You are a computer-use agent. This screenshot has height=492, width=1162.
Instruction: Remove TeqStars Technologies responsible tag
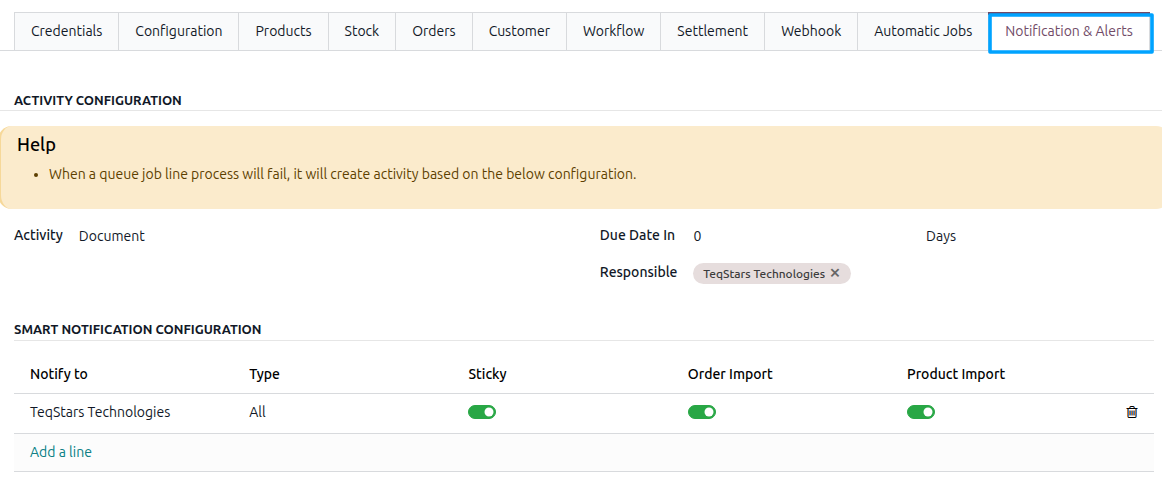pyautogui.click(x=835, y=273)
